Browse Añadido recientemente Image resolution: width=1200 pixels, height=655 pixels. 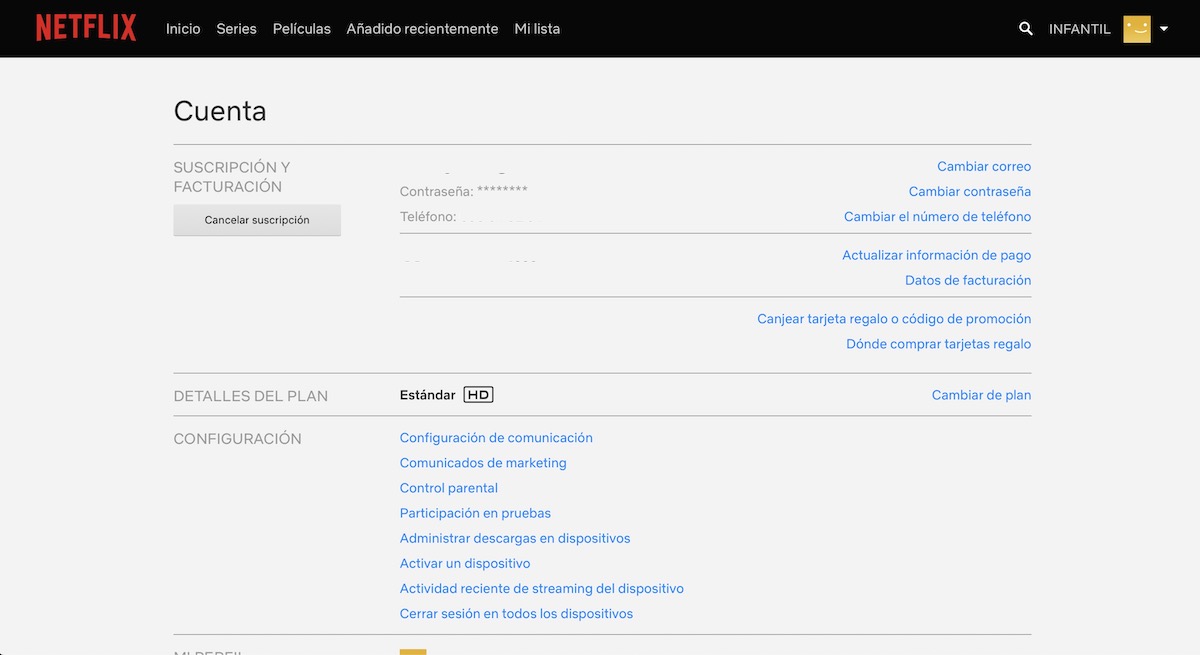(422, 29)
